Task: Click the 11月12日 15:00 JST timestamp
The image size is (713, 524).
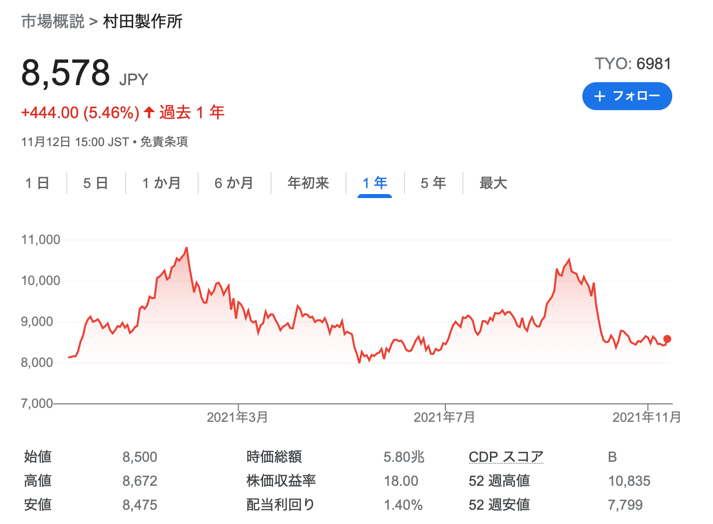Action: tap(75, 142)
